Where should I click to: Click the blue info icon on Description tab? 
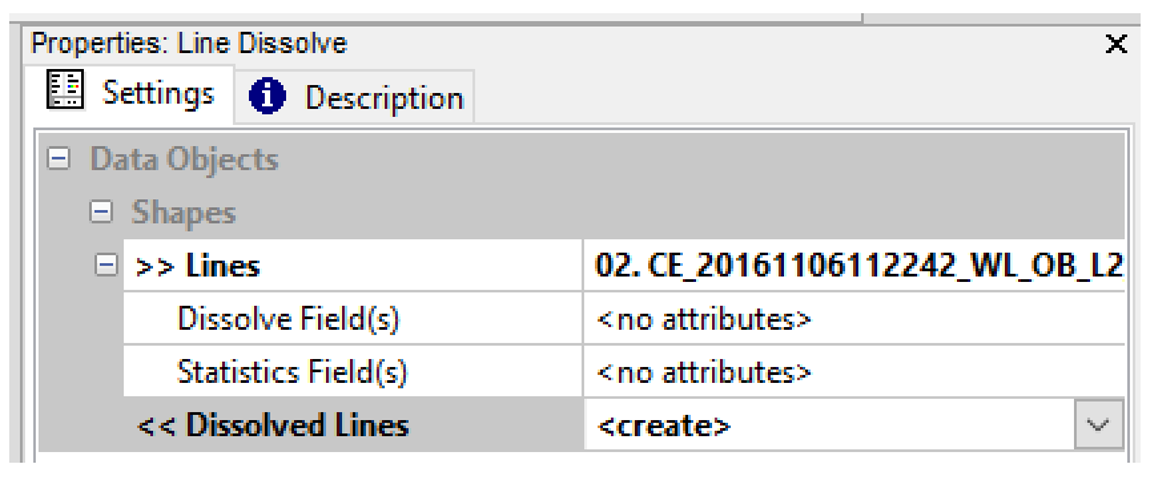(x=268, y=97)
